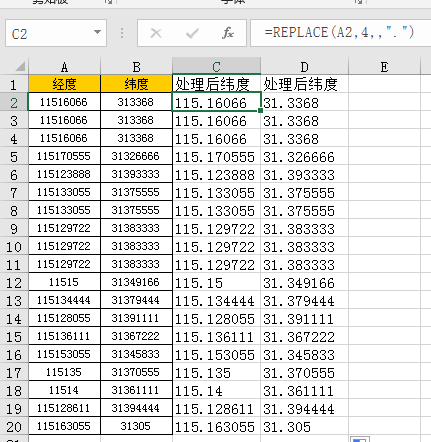Select cell C8 showing 115.133055
Image resolution: width=431 pixels, height=442 pixels.
click(x=216, y=210)
